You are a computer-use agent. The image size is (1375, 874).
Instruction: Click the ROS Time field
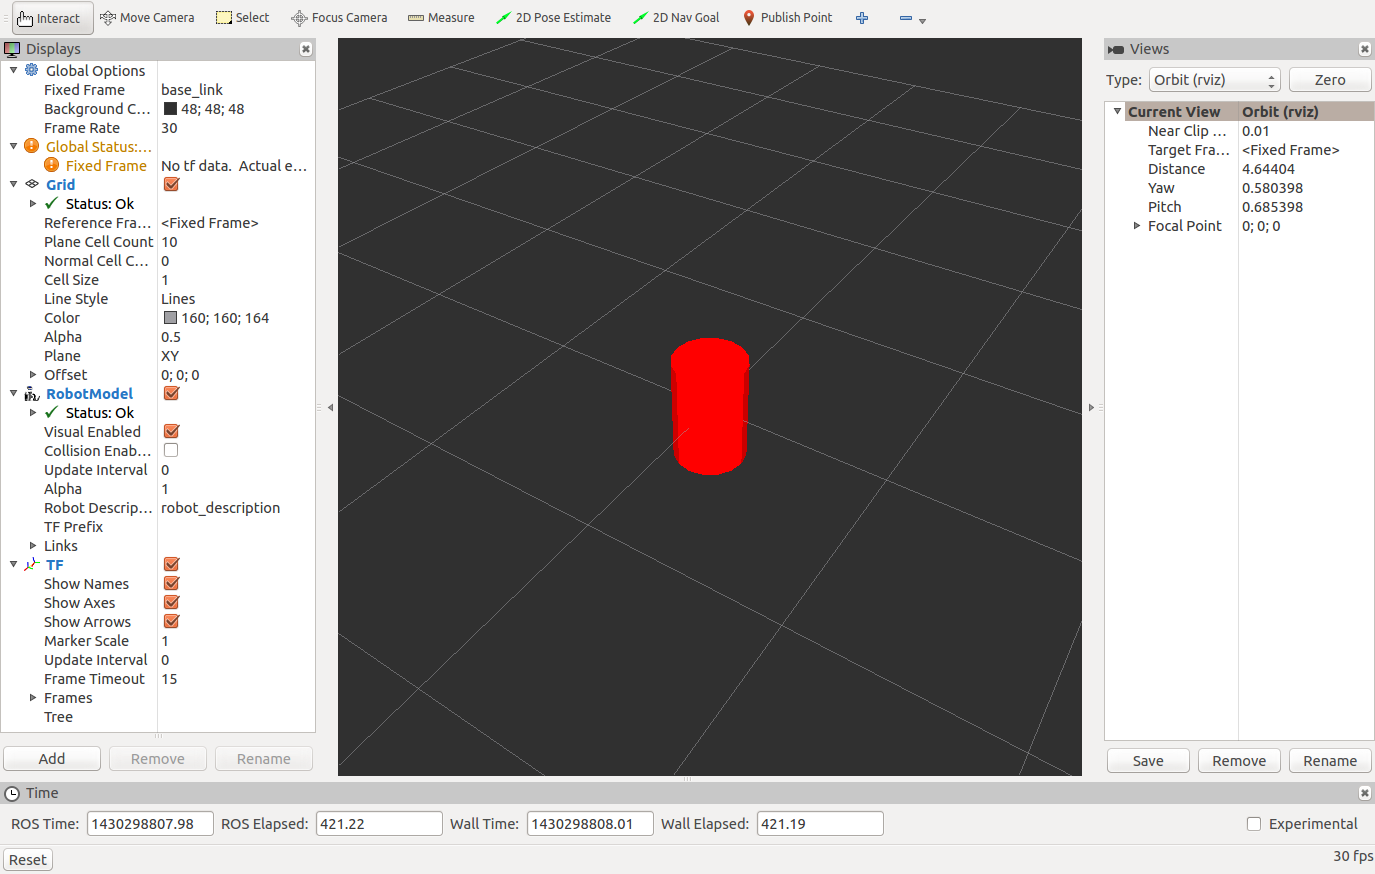click(x=150, y=824)
